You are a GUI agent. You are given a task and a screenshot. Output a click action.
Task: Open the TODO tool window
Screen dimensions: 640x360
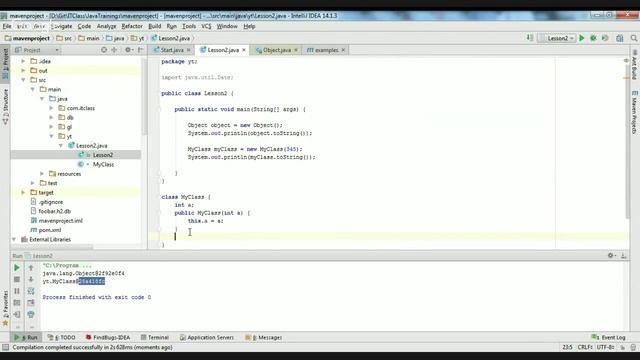coord(62,338)
